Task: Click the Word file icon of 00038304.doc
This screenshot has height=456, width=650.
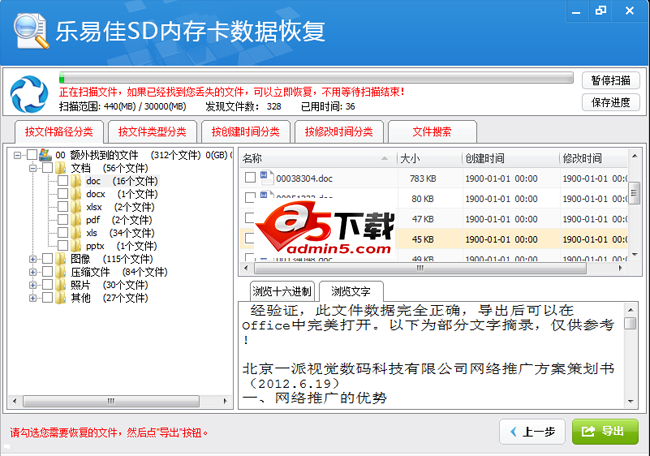Action: coord(267,177)
